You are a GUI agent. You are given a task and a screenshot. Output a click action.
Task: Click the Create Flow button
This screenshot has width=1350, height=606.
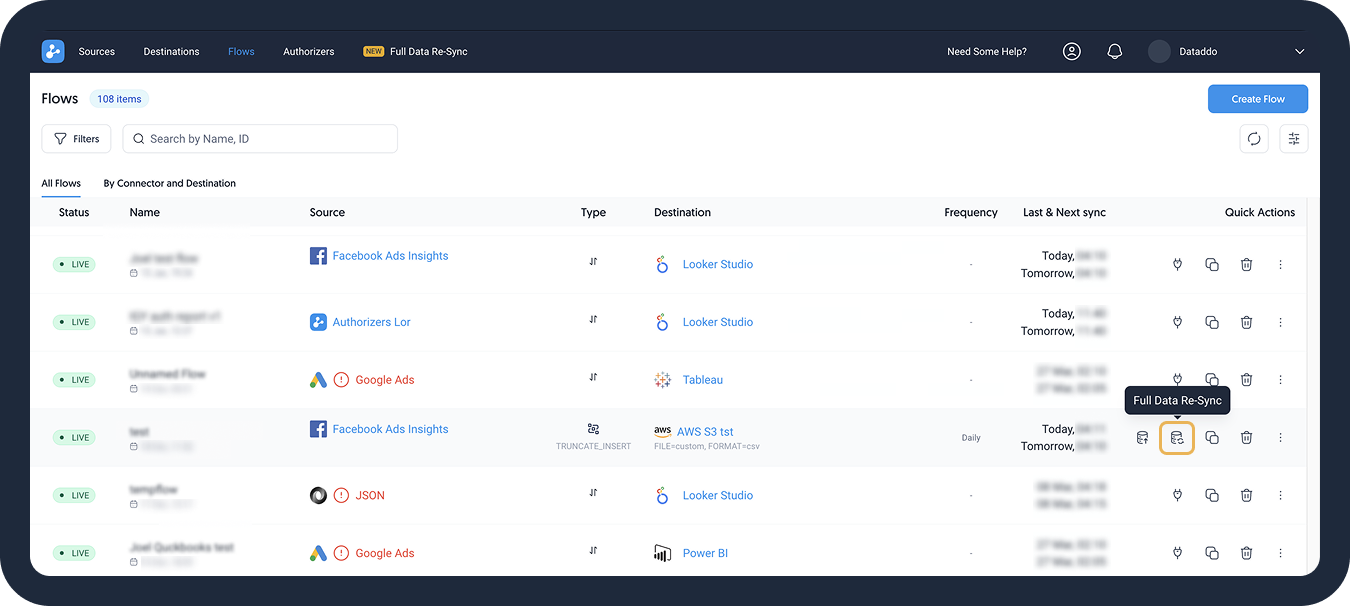(1258, 99)
